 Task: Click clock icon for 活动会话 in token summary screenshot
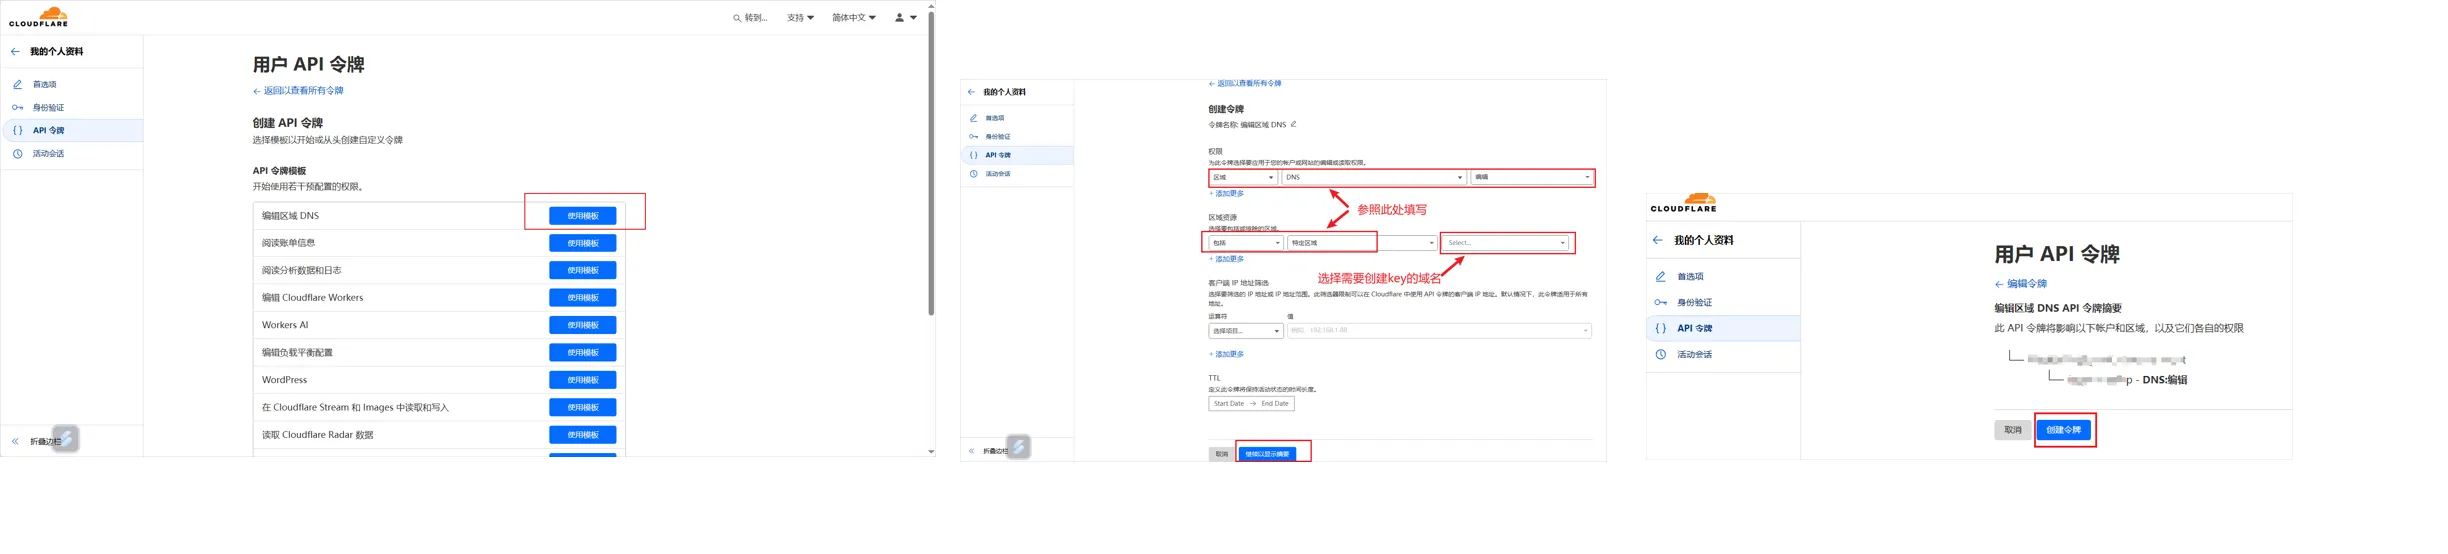click(1660, 354)
